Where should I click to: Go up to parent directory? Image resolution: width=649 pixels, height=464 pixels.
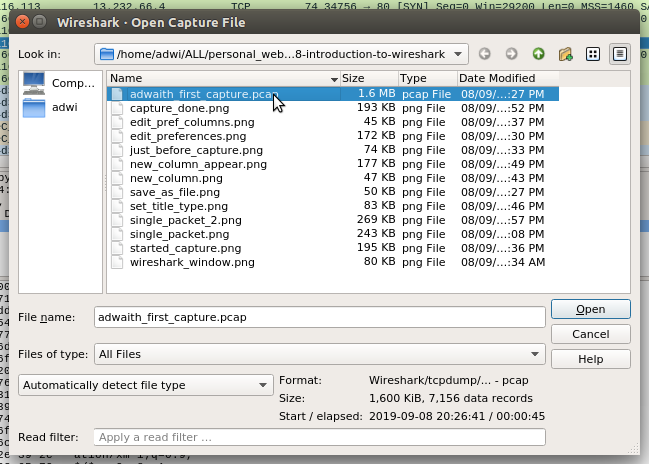[538, 54]
